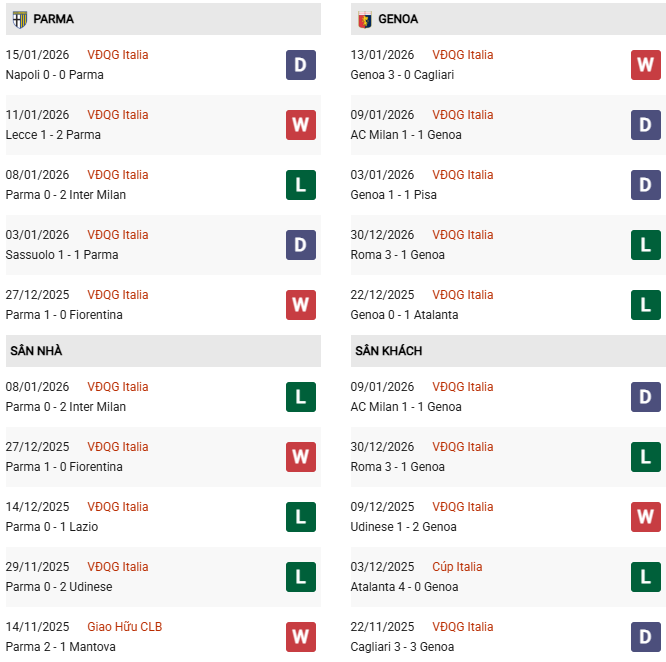Open the Udinese 1 - 2 Genoa match
This screenshot has width=666, height=662.
[x=403, y=527]
